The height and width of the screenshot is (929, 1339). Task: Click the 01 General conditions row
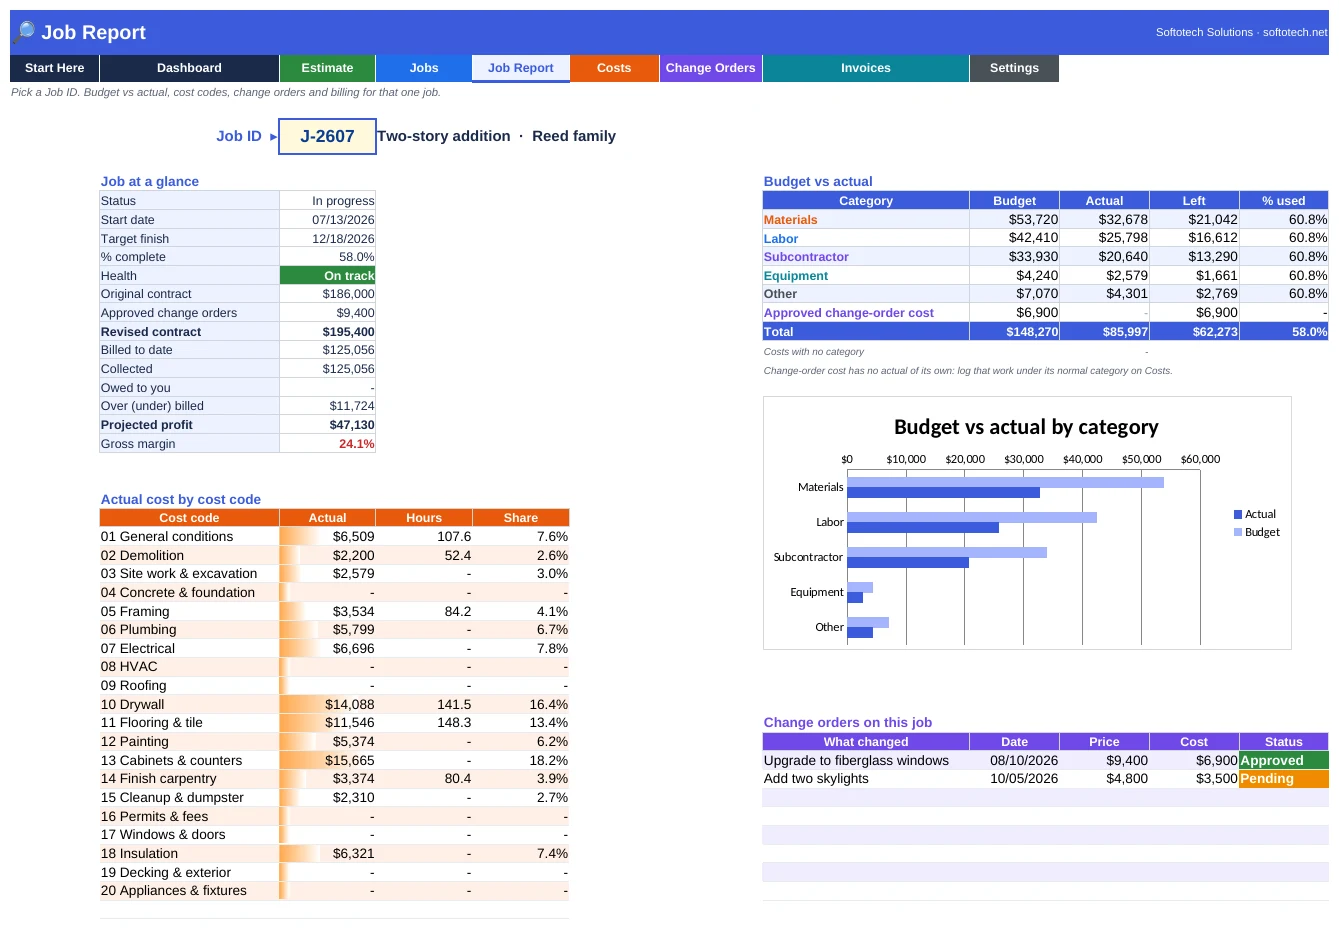334,537
